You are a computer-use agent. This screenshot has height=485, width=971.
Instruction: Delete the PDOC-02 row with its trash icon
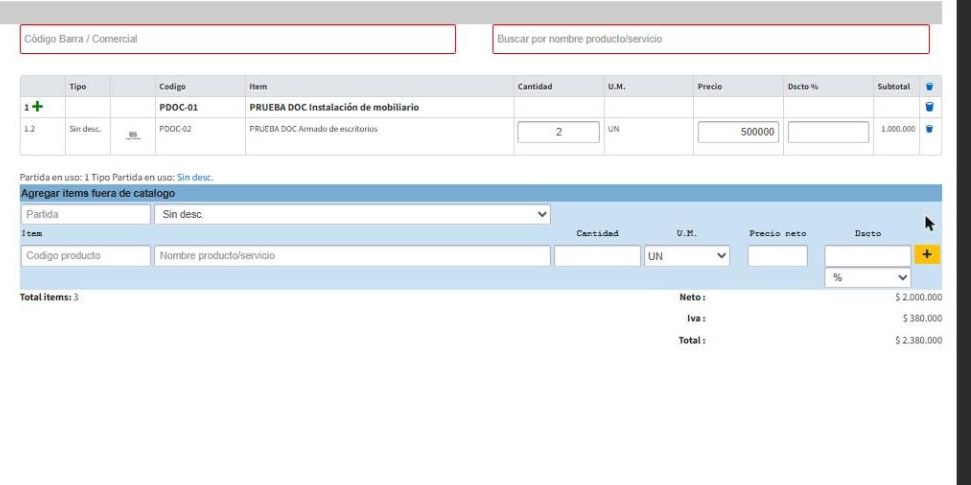pyautogui.click(x=929, y=129)
